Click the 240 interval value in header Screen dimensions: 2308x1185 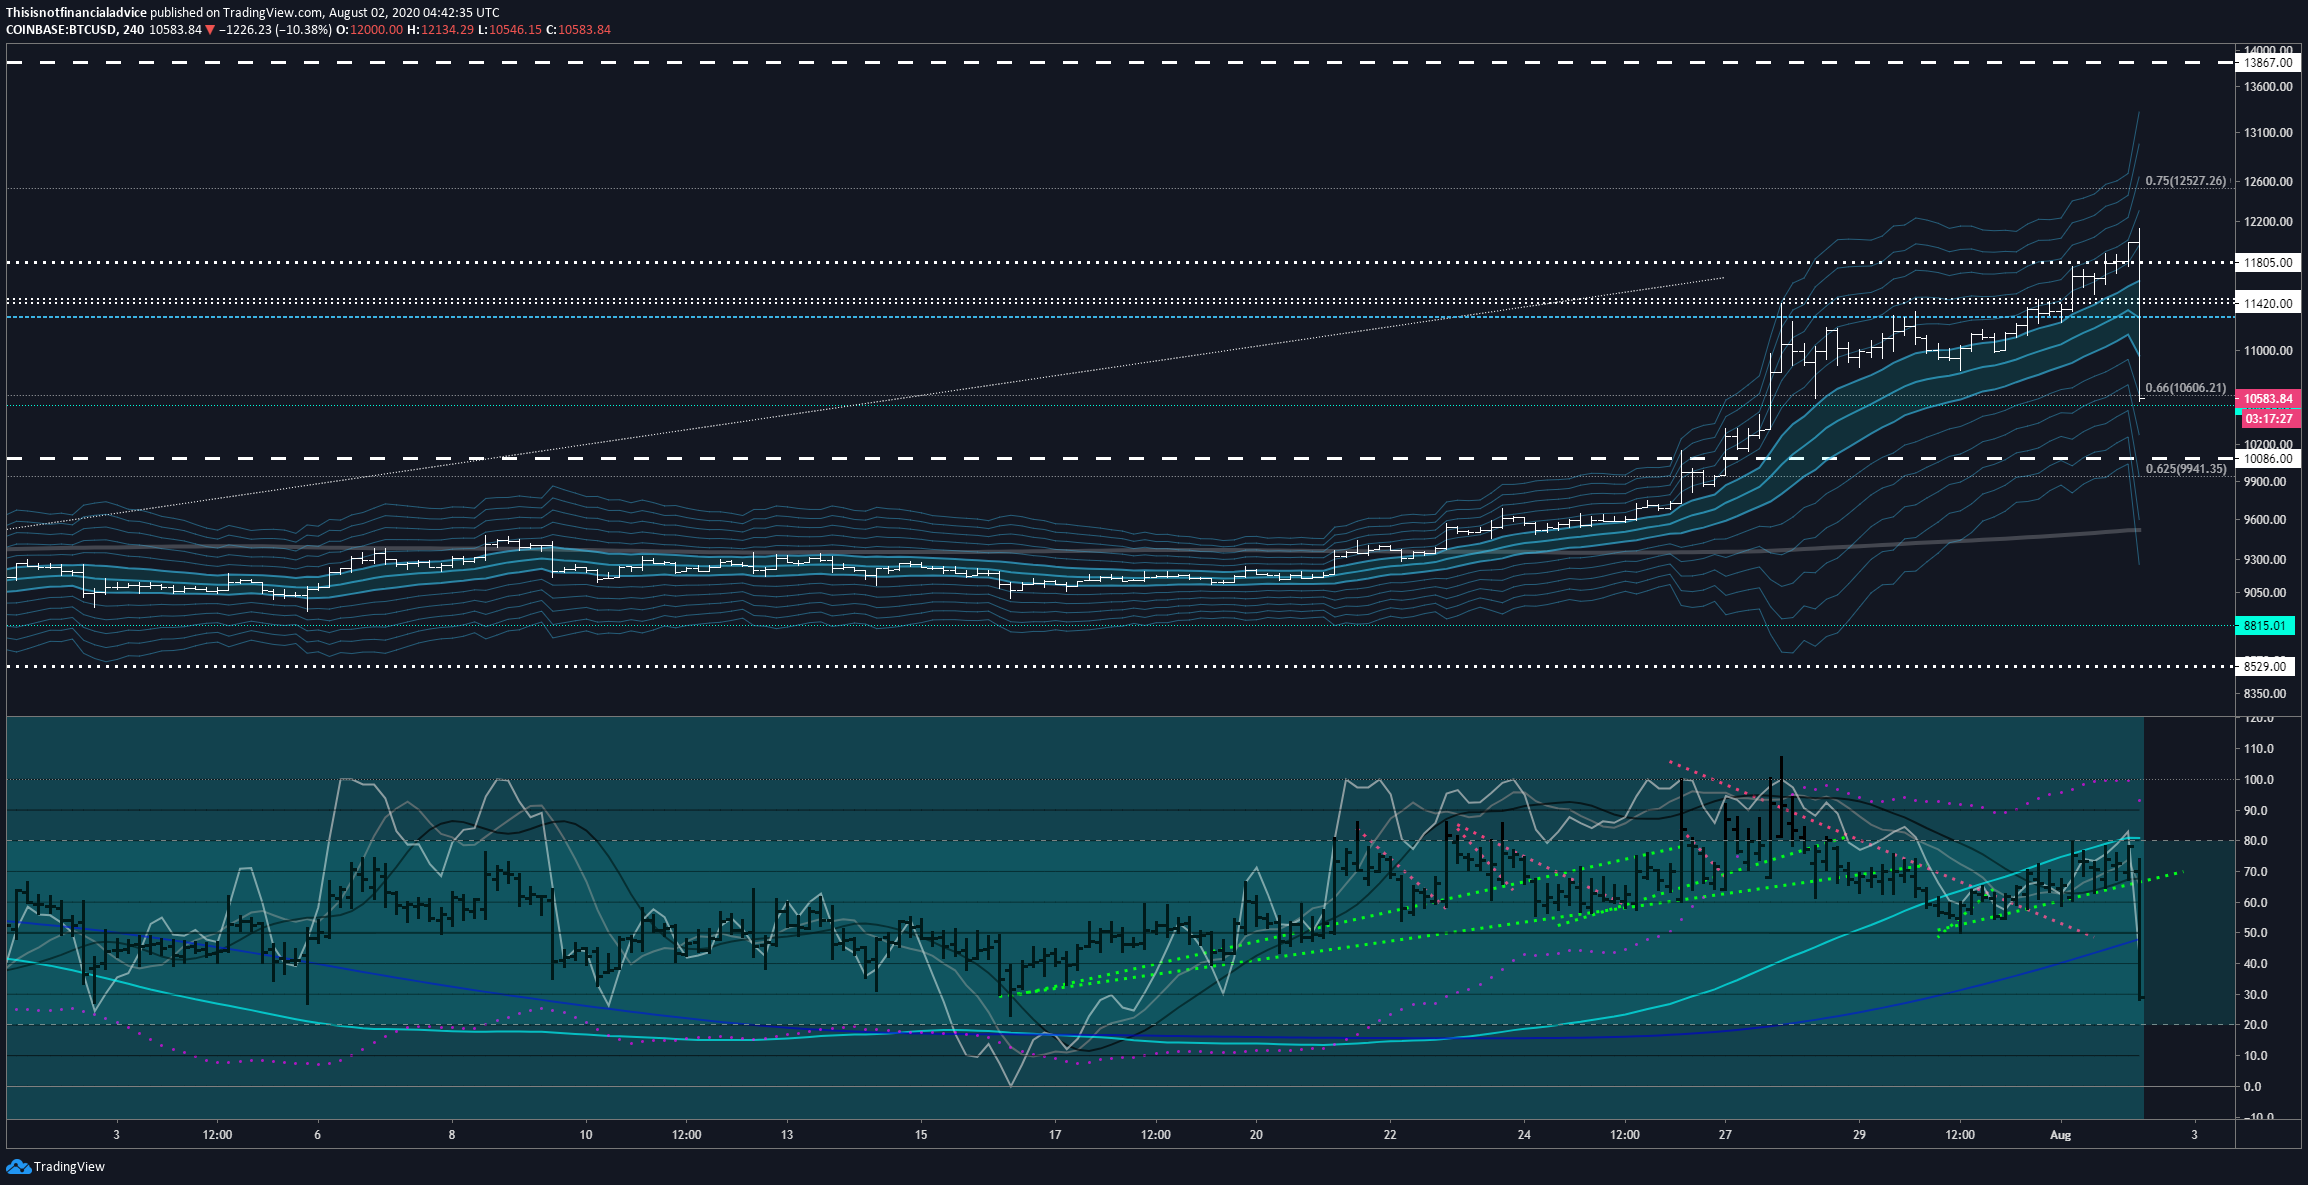[133, 30]
